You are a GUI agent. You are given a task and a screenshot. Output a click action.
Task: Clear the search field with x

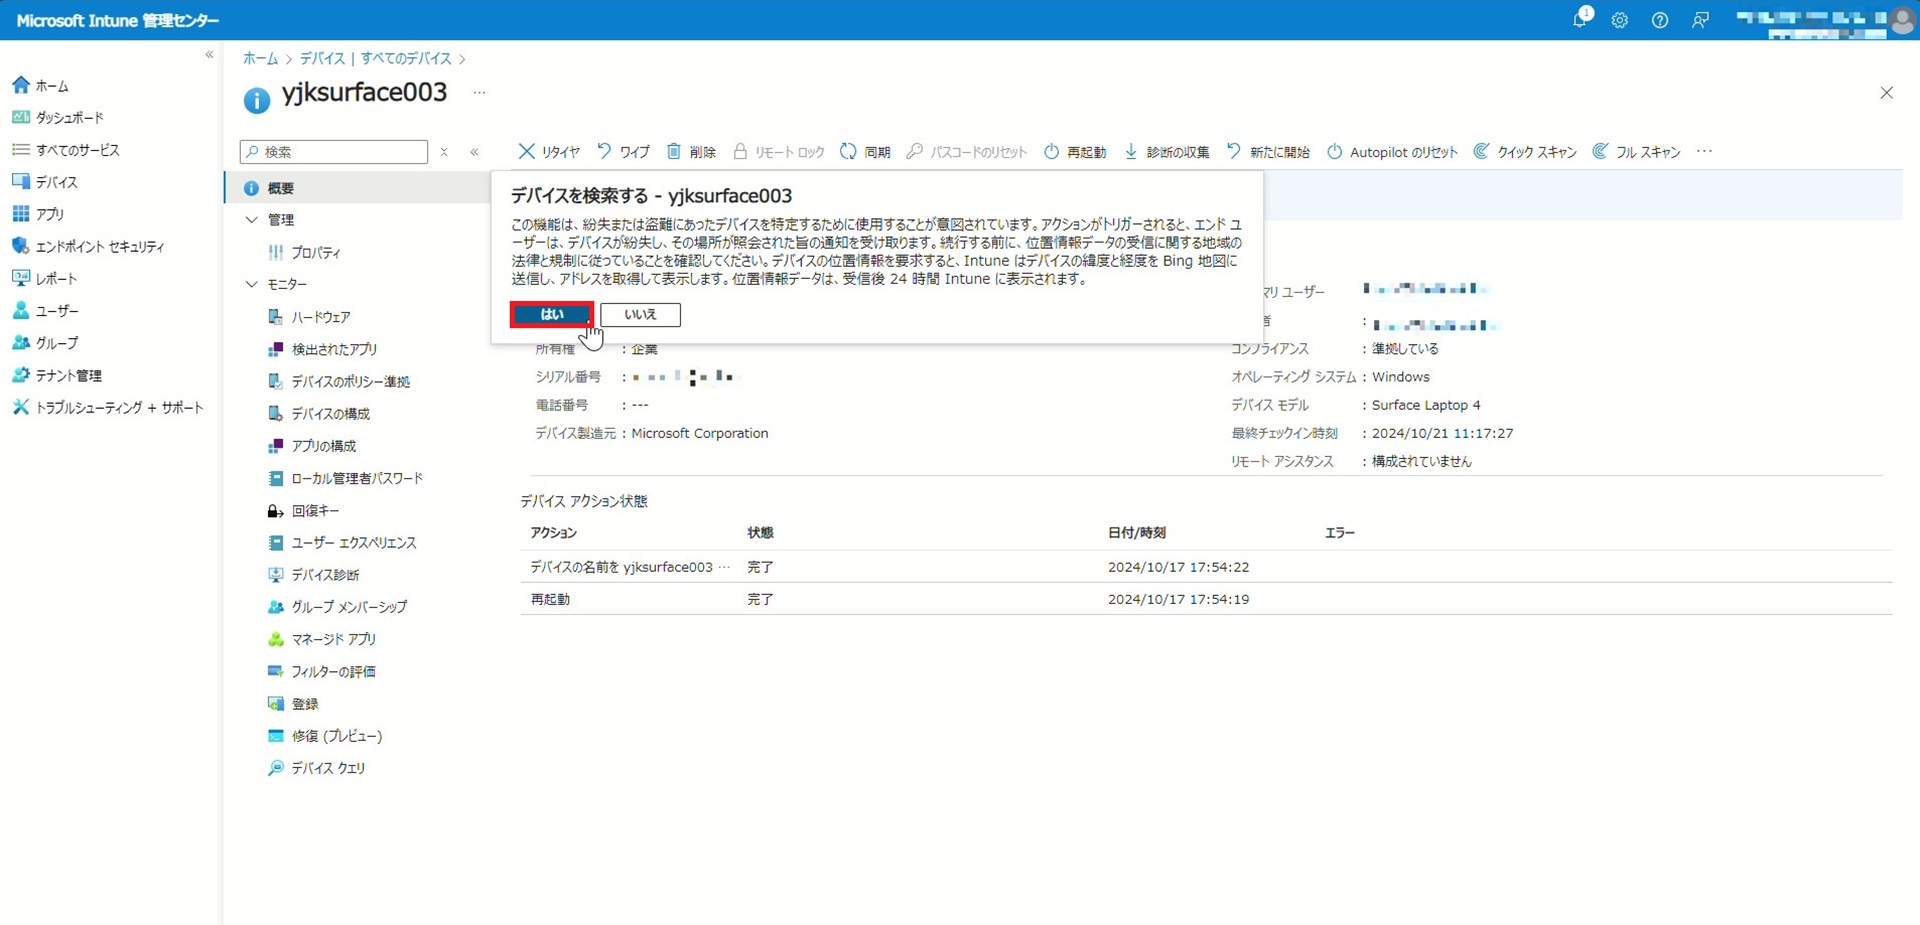(x=444, y=152)
